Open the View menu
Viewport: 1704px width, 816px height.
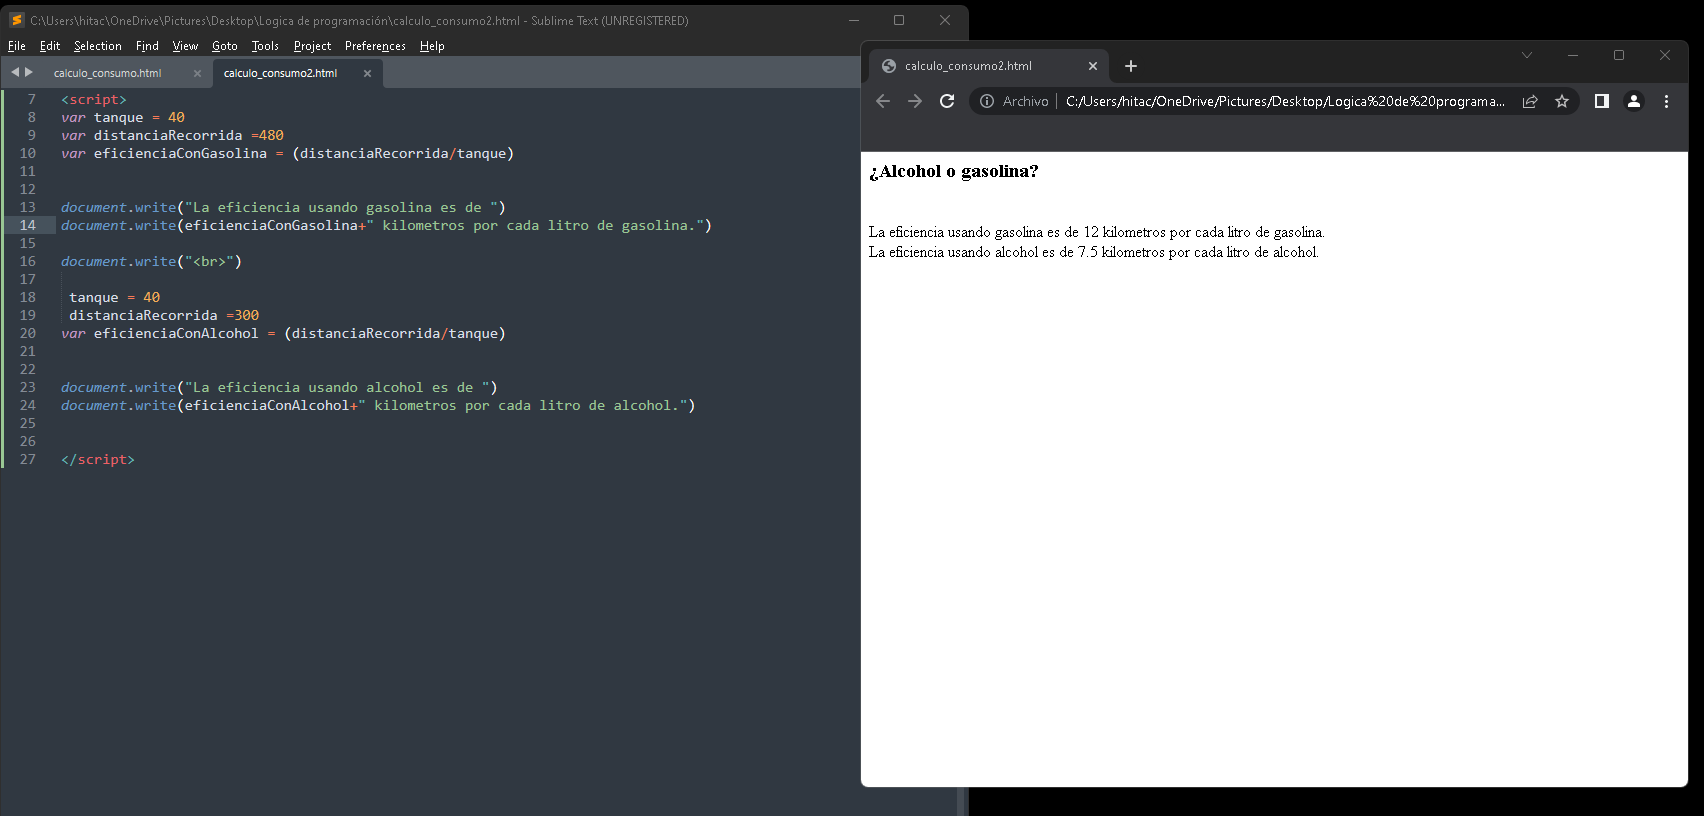[185, 46]
